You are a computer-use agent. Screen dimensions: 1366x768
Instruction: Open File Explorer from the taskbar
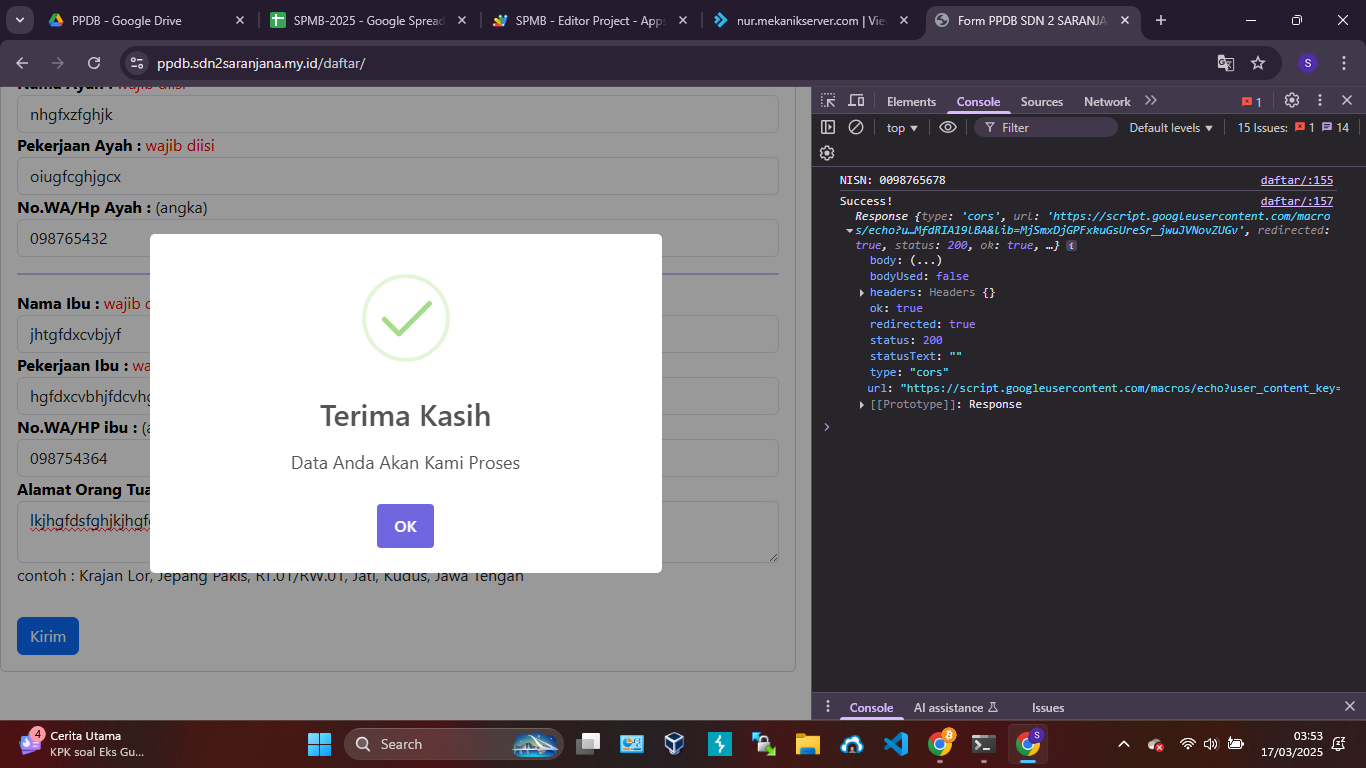807,744
